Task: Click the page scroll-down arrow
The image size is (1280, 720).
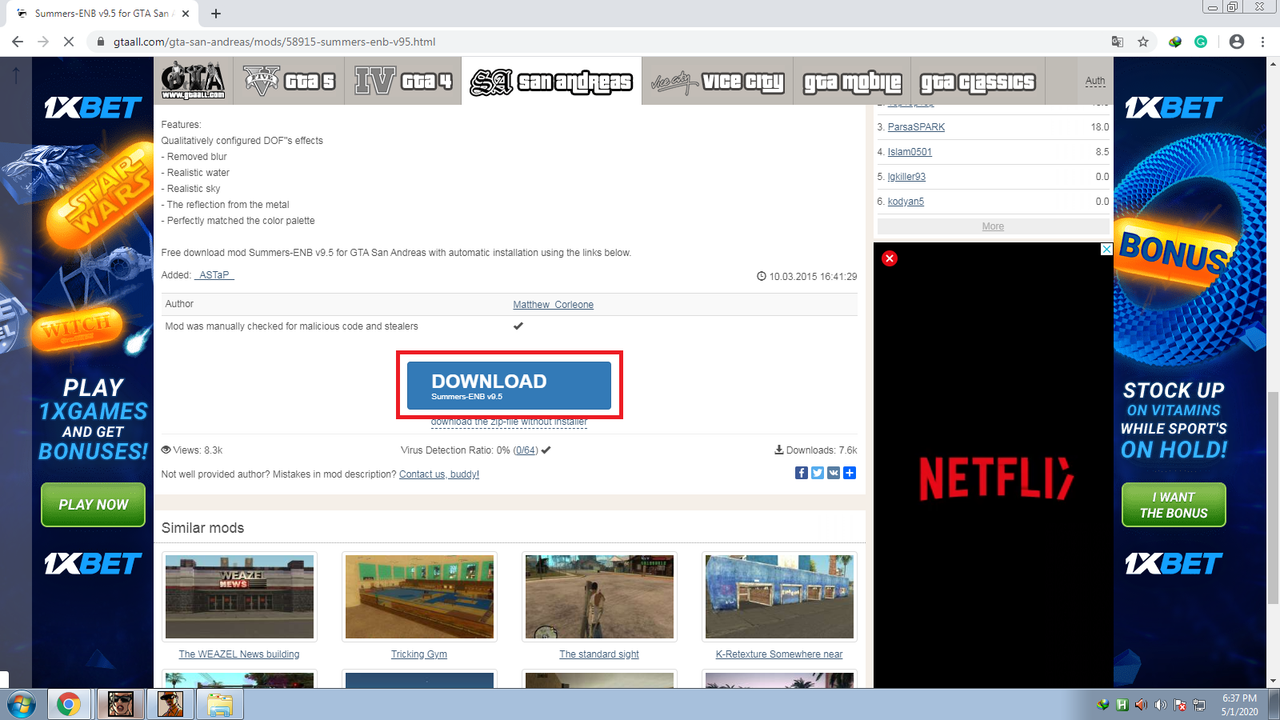Action: 1272,681
